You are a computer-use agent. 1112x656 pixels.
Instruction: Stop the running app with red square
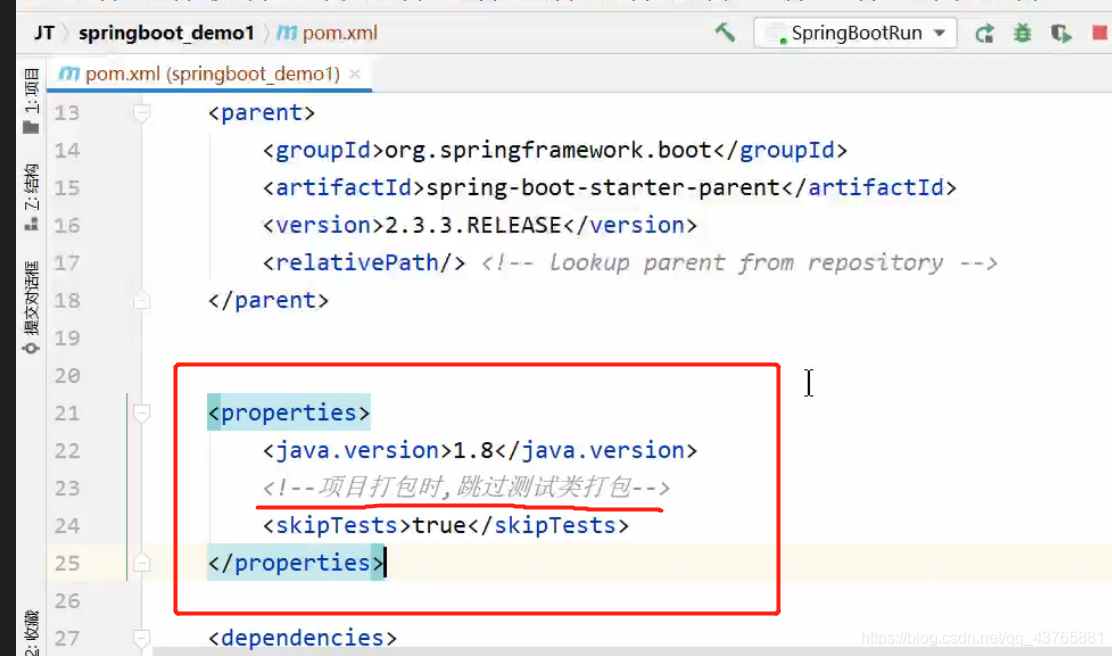(1100, 33)
